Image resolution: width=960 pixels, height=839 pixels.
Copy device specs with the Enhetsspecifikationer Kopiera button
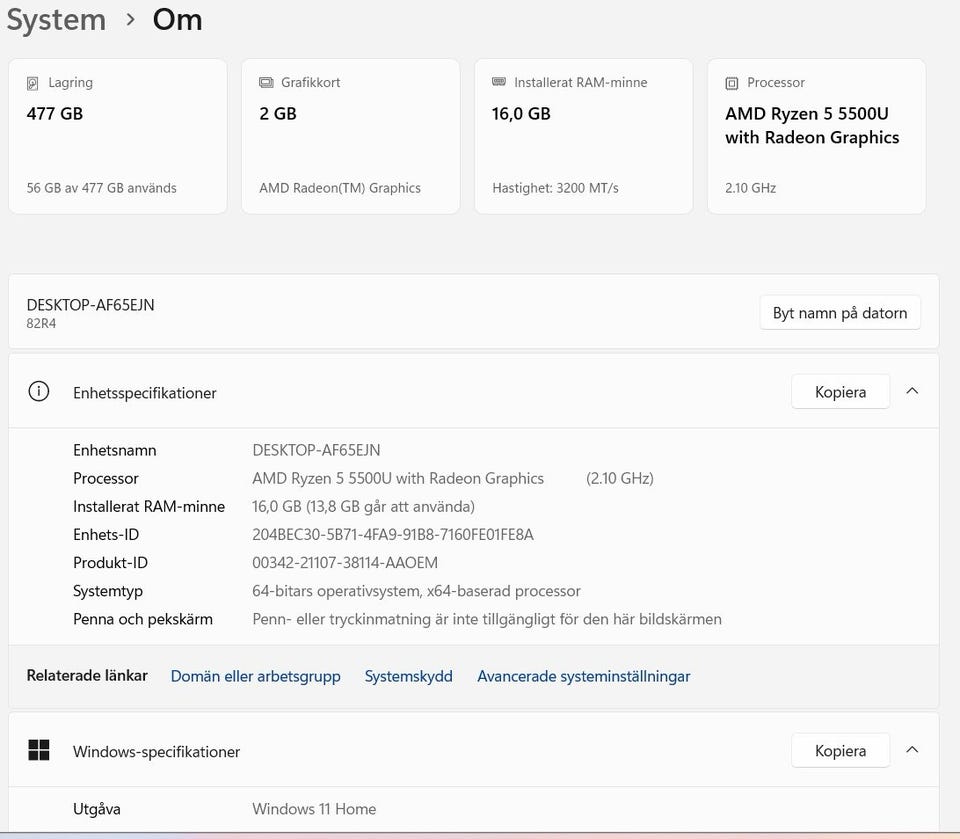(840, 392)
